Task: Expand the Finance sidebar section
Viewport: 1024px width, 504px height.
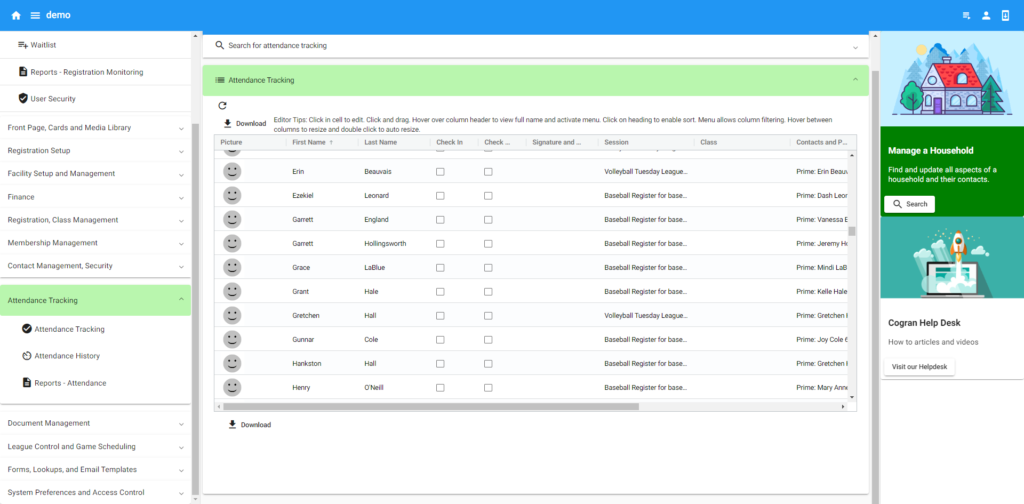Action: coord(181,197)
